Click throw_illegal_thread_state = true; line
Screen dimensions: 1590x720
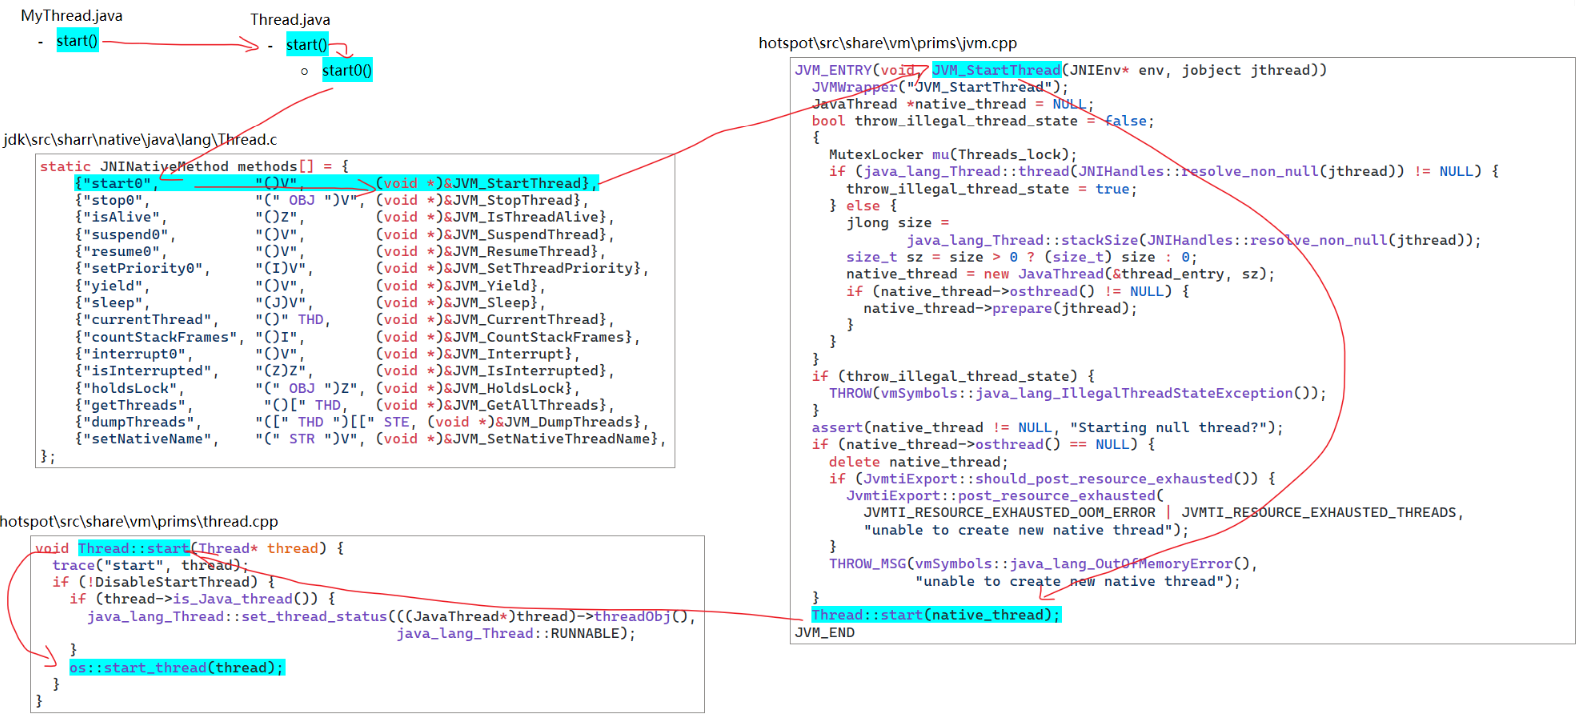(992, 189)
